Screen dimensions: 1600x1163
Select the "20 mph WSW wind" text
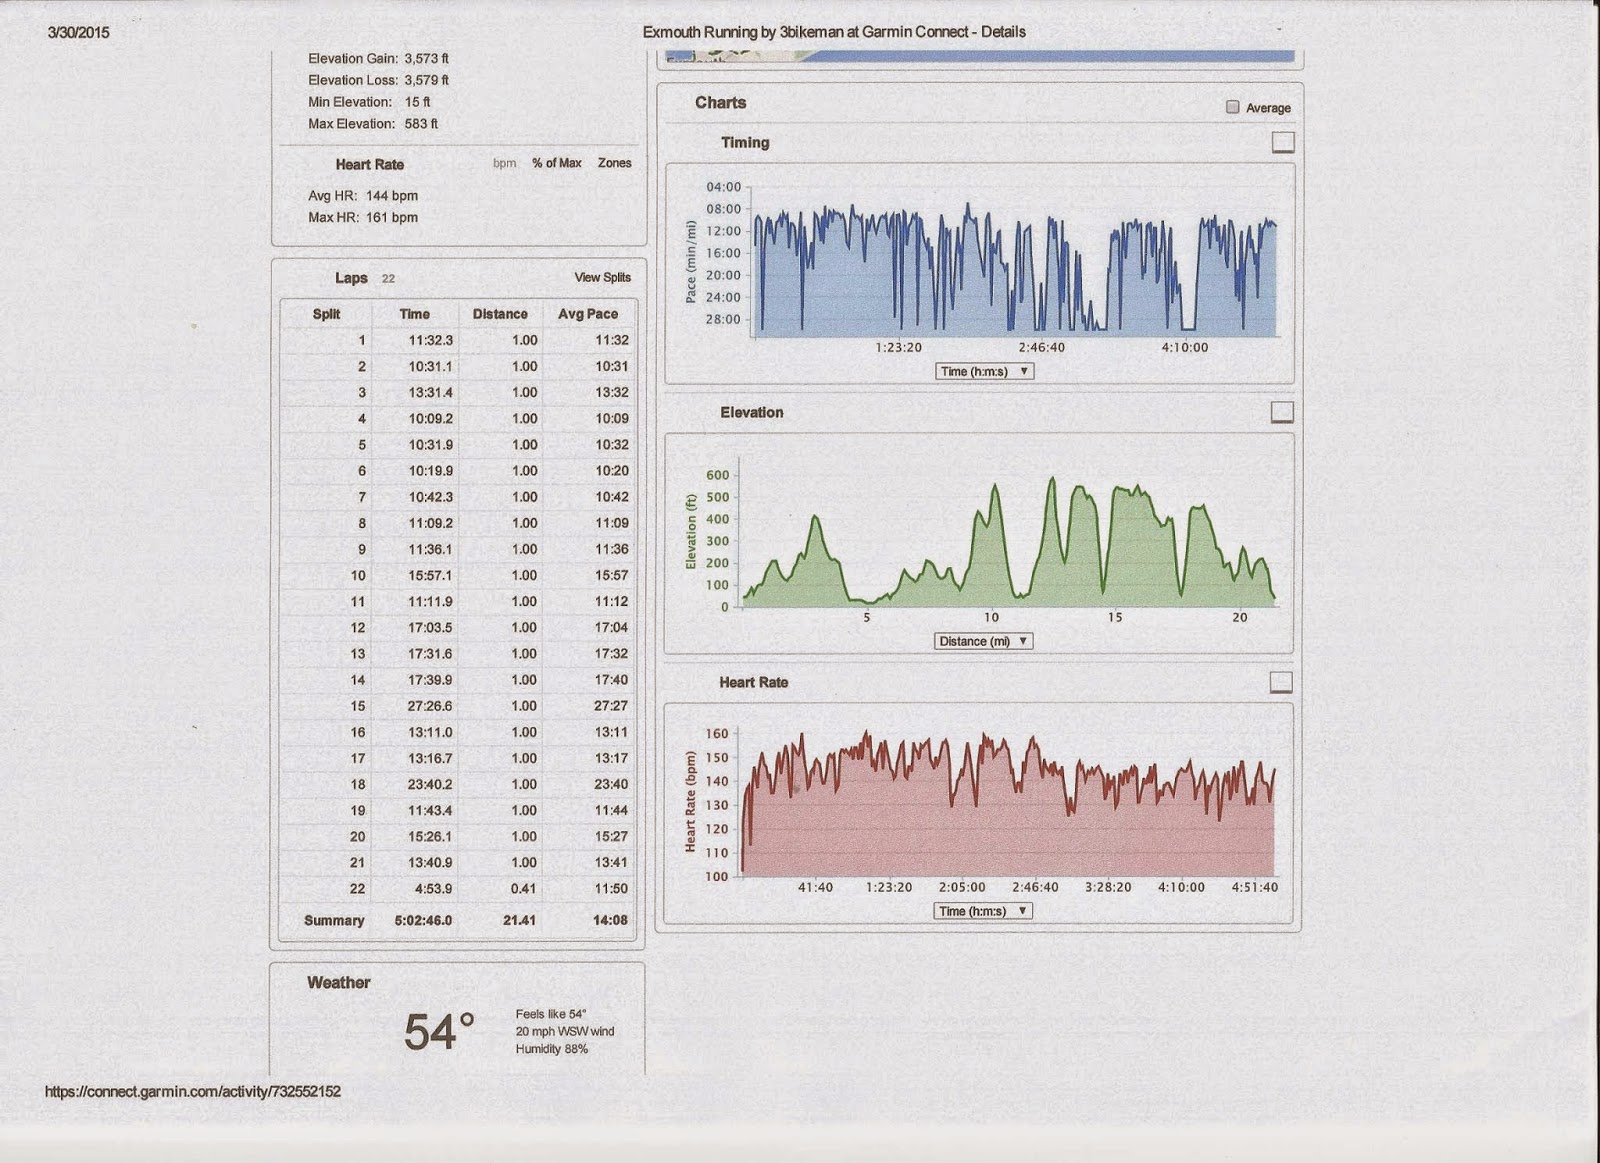[565, 1031]
